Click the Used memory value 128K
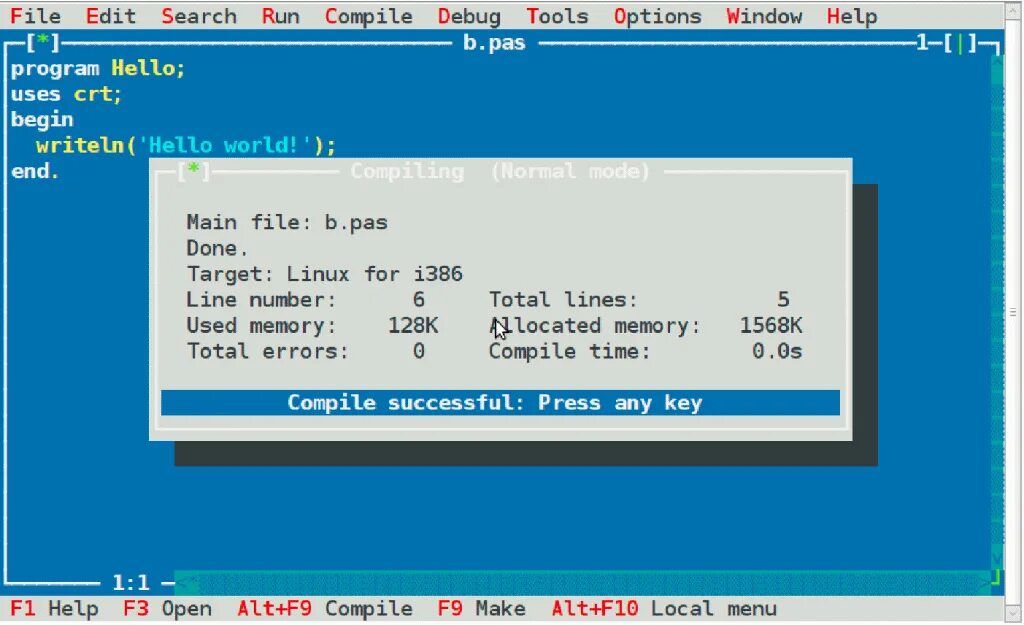 click(413, 326)
